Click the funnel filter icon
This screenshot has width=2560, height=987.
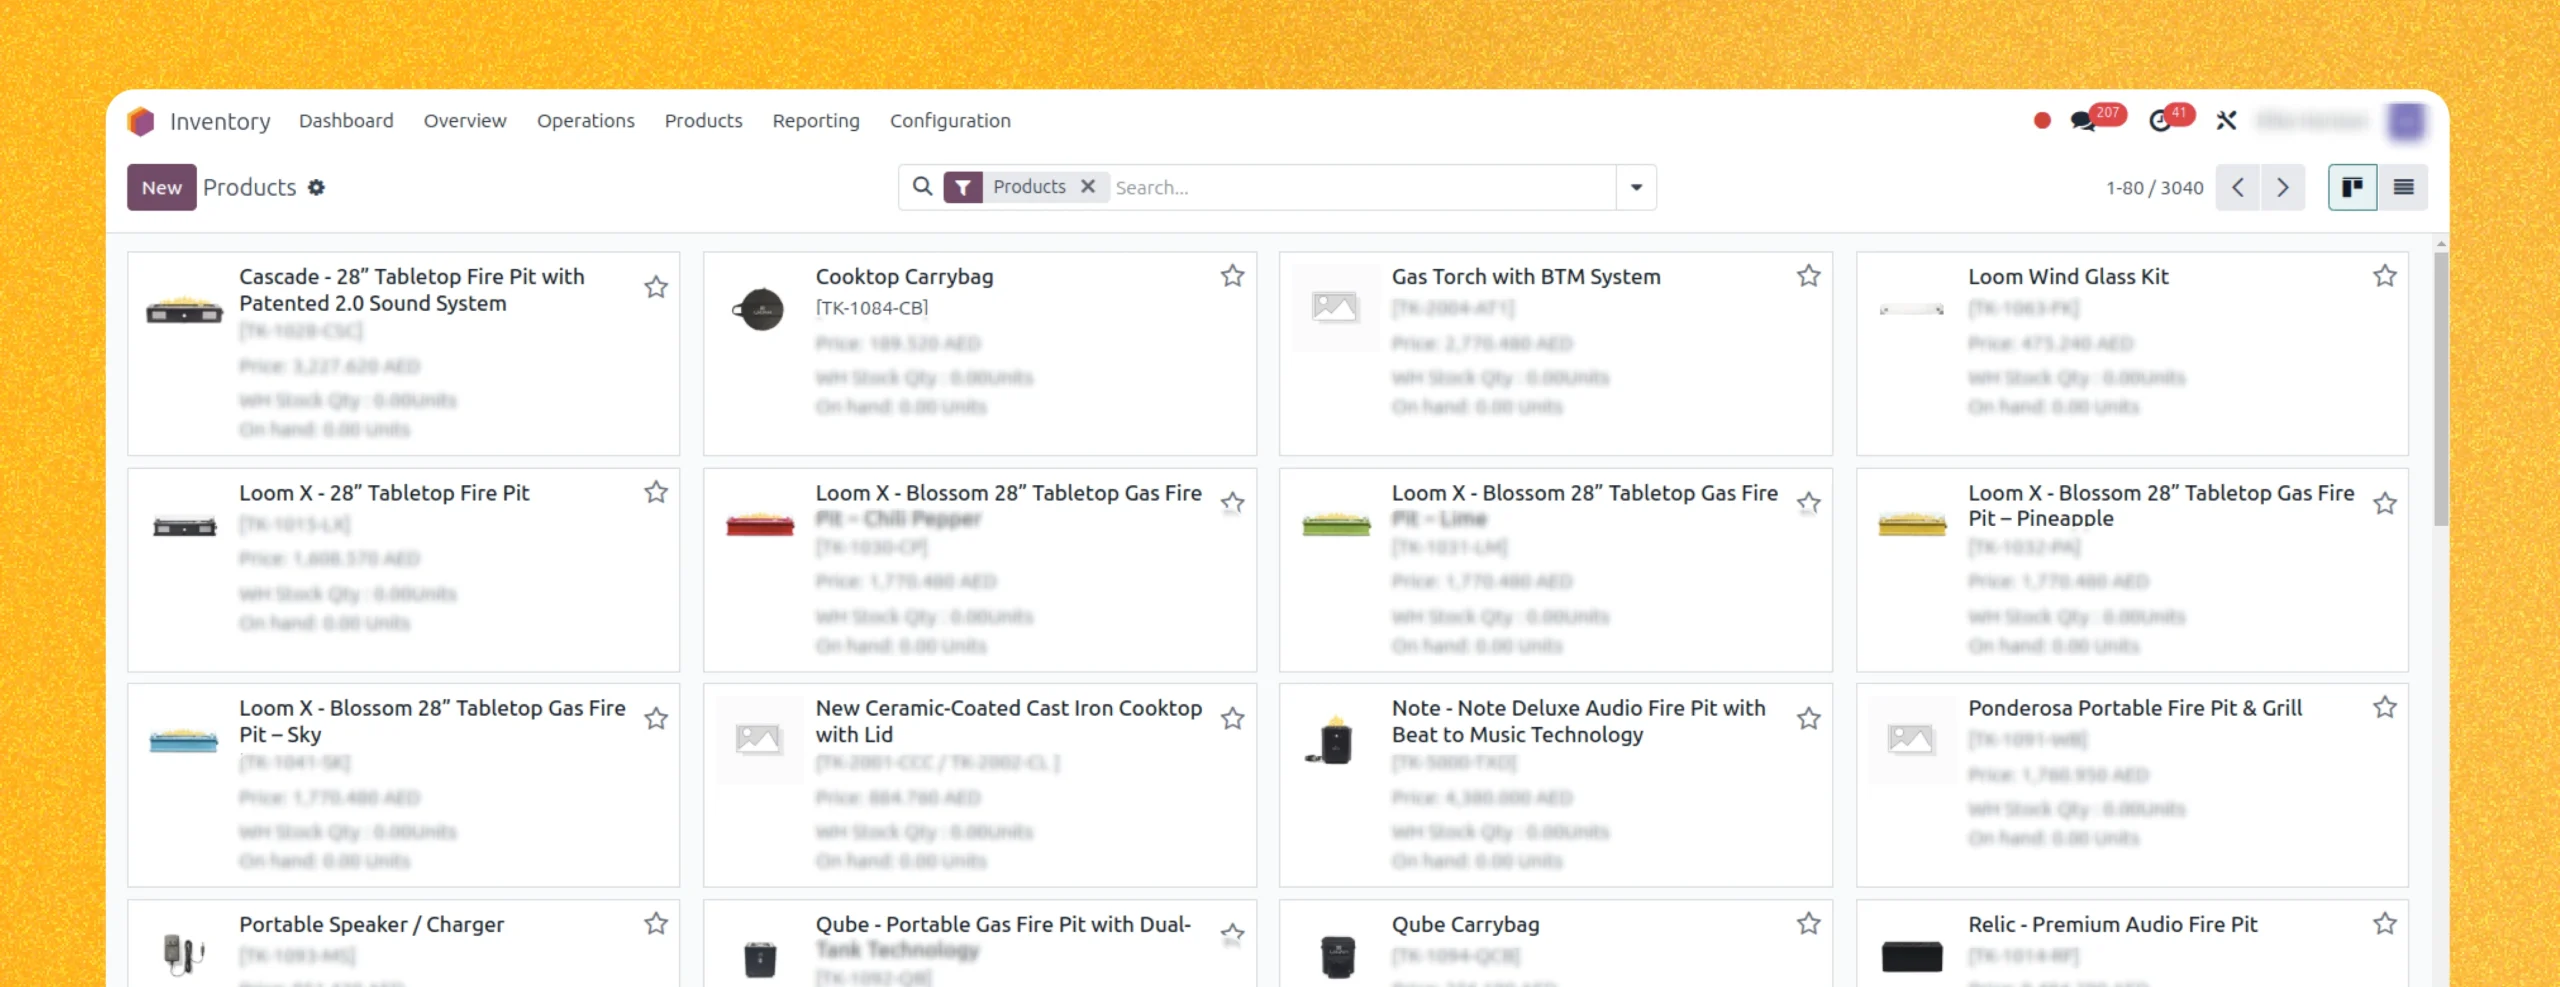(x=963, y=187)
